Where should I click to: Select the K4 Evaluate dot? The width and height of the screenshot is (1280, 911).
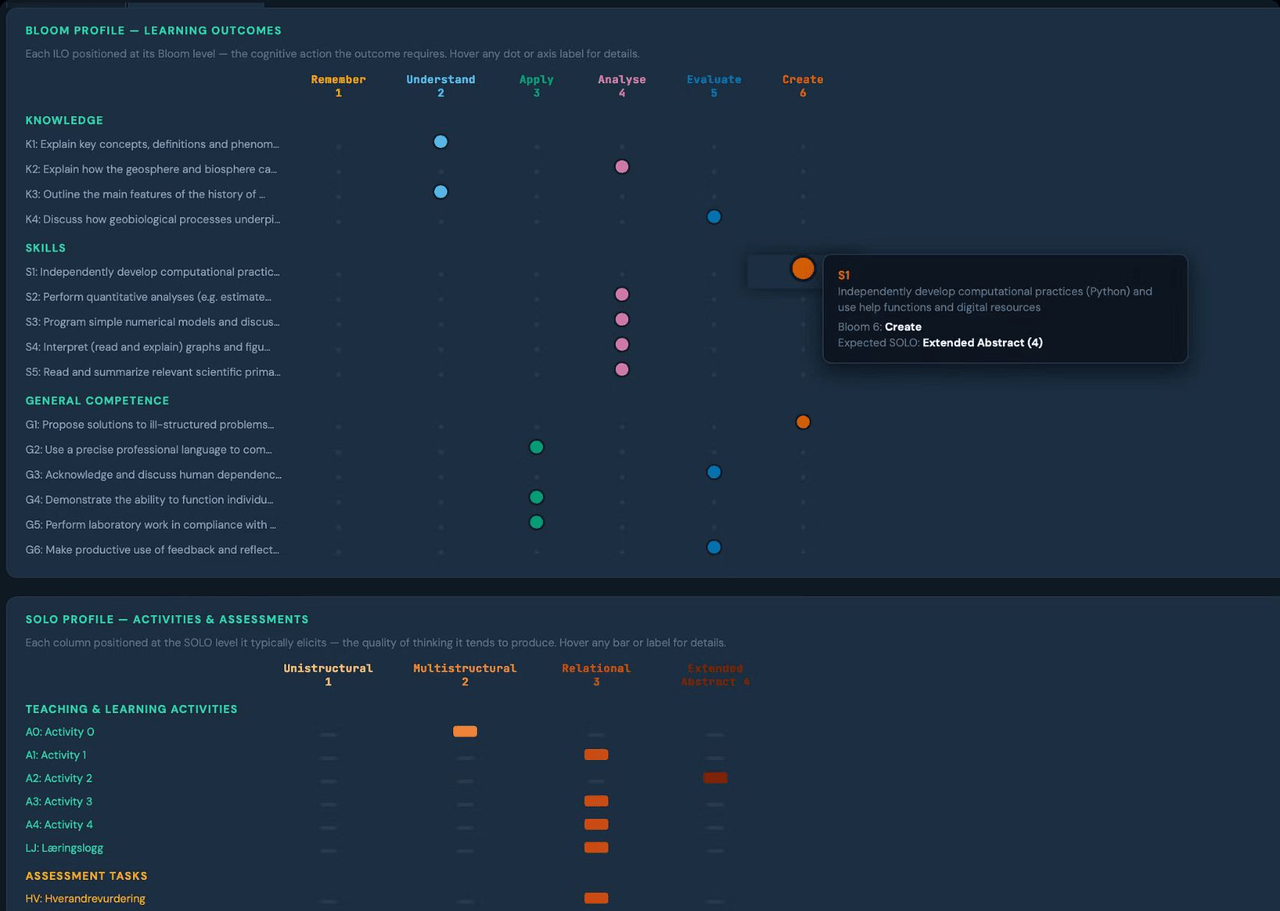point(714,217)
